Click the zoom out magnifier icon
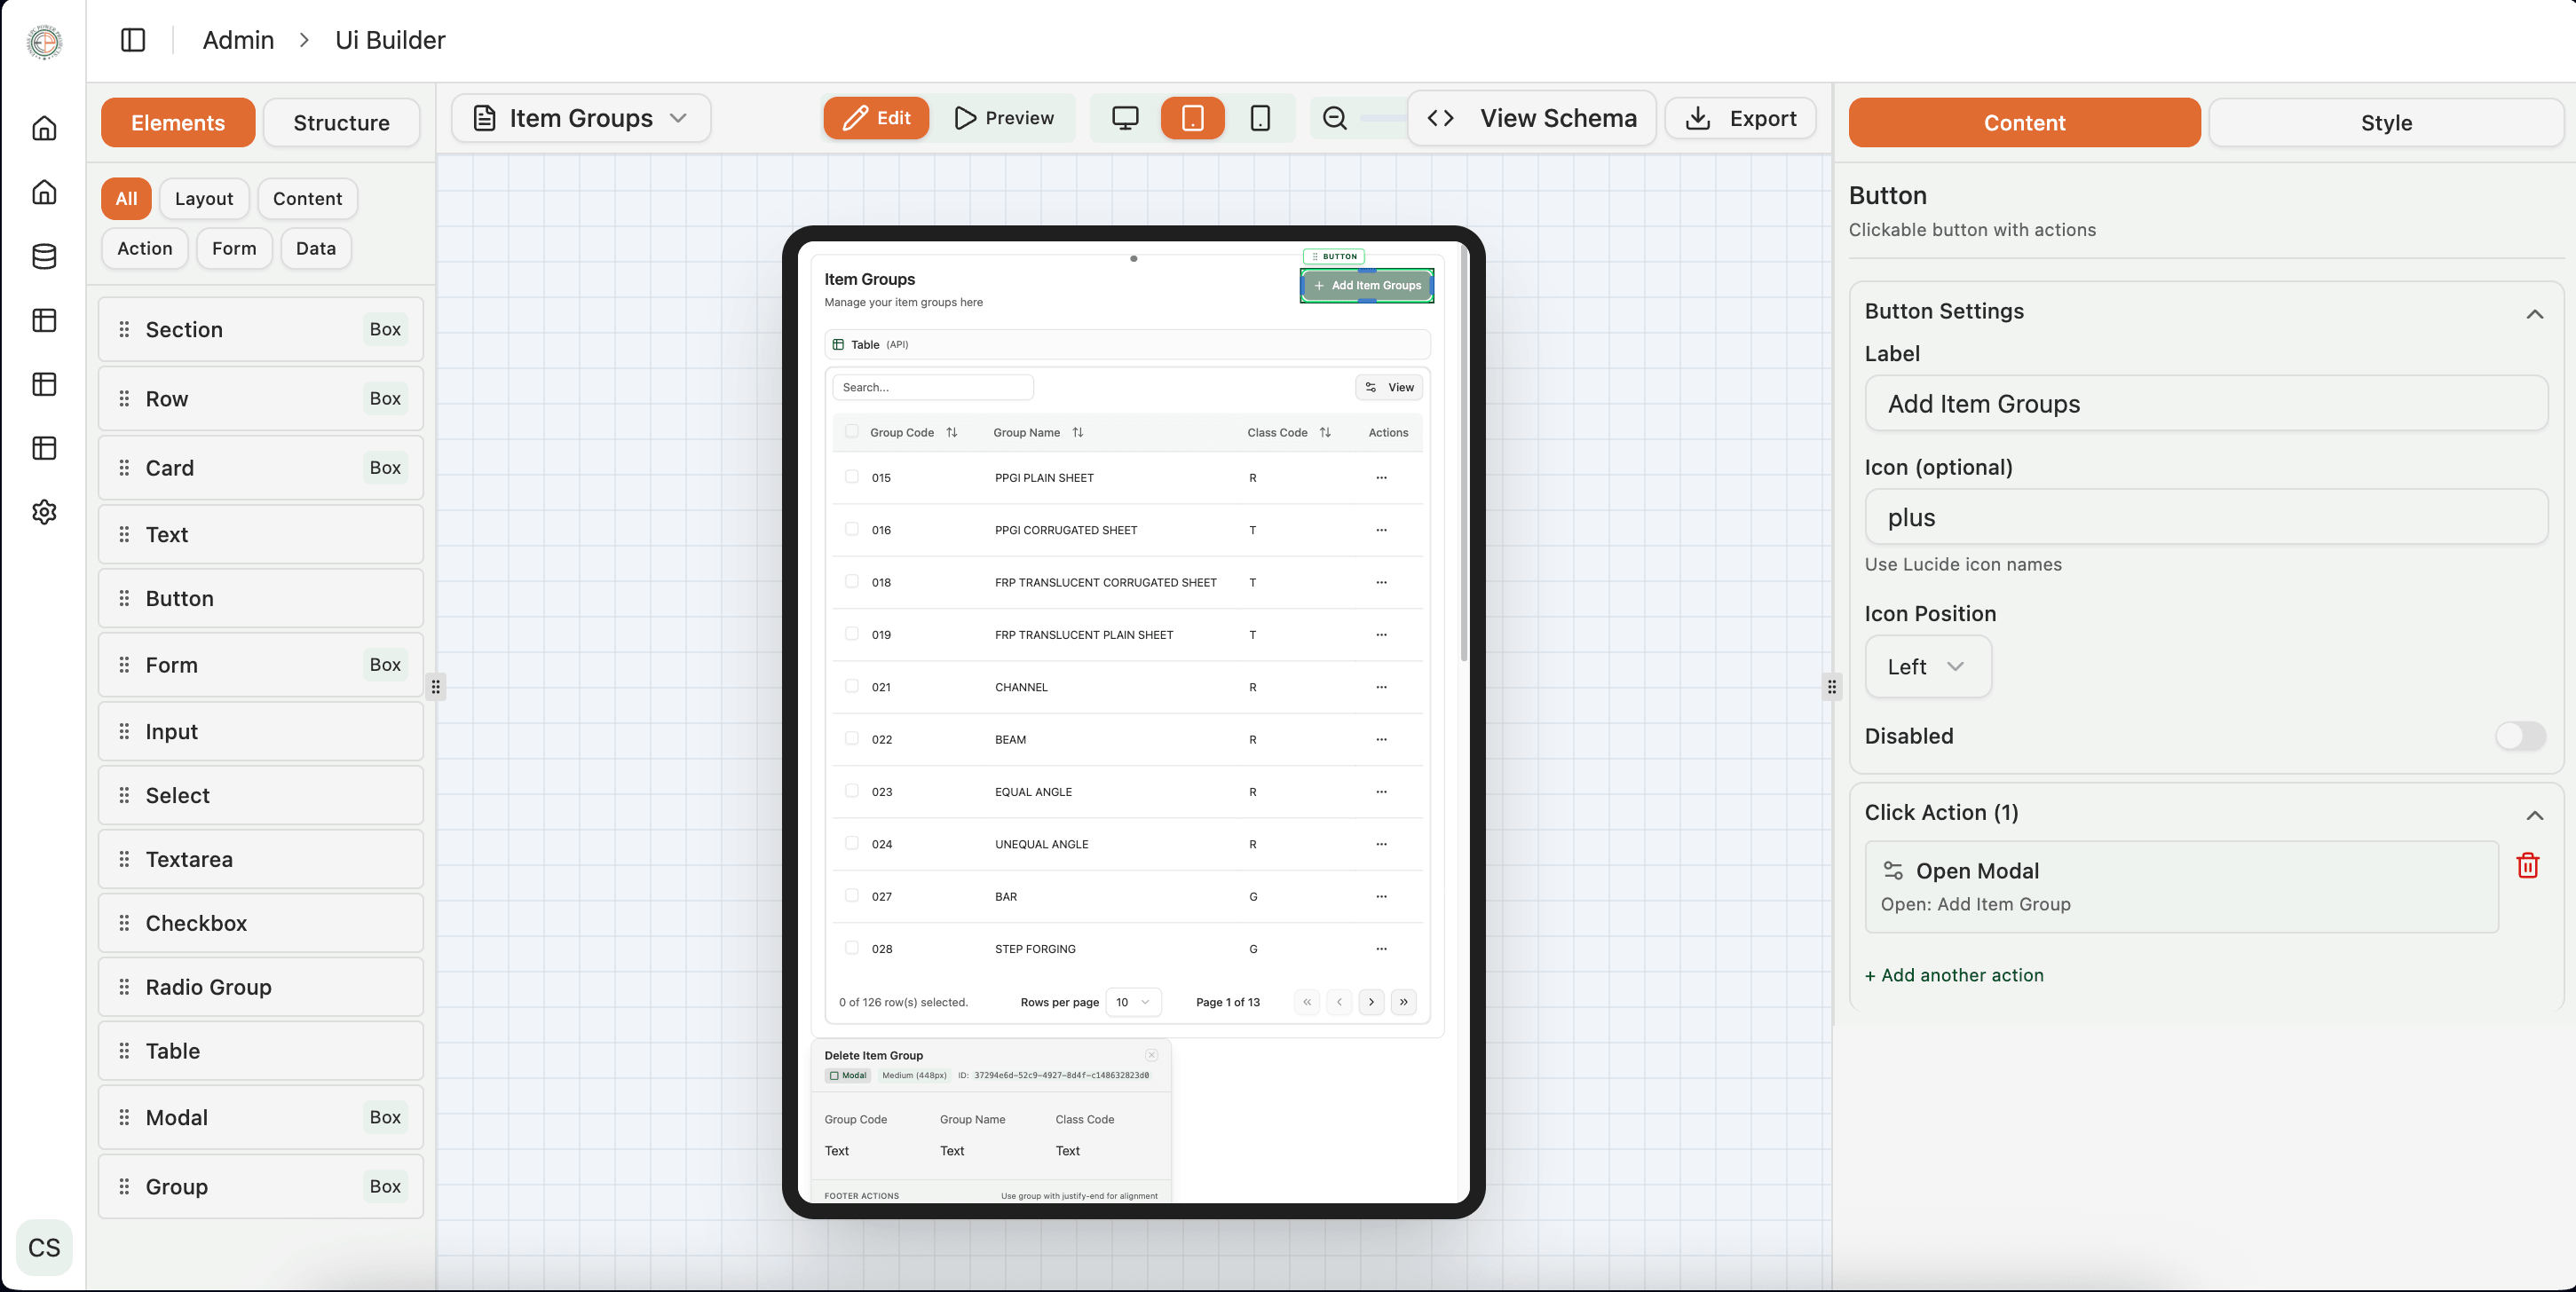Screen dimensions: 2576x1292 [x=1334, y=118]
